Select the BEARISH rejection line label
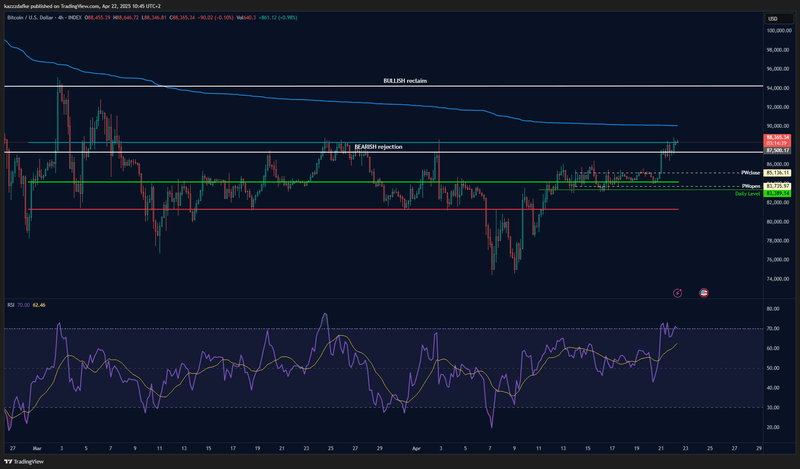The width and height of the screenshot is (800, 469). pyautogui.click(x=378, y=147)
